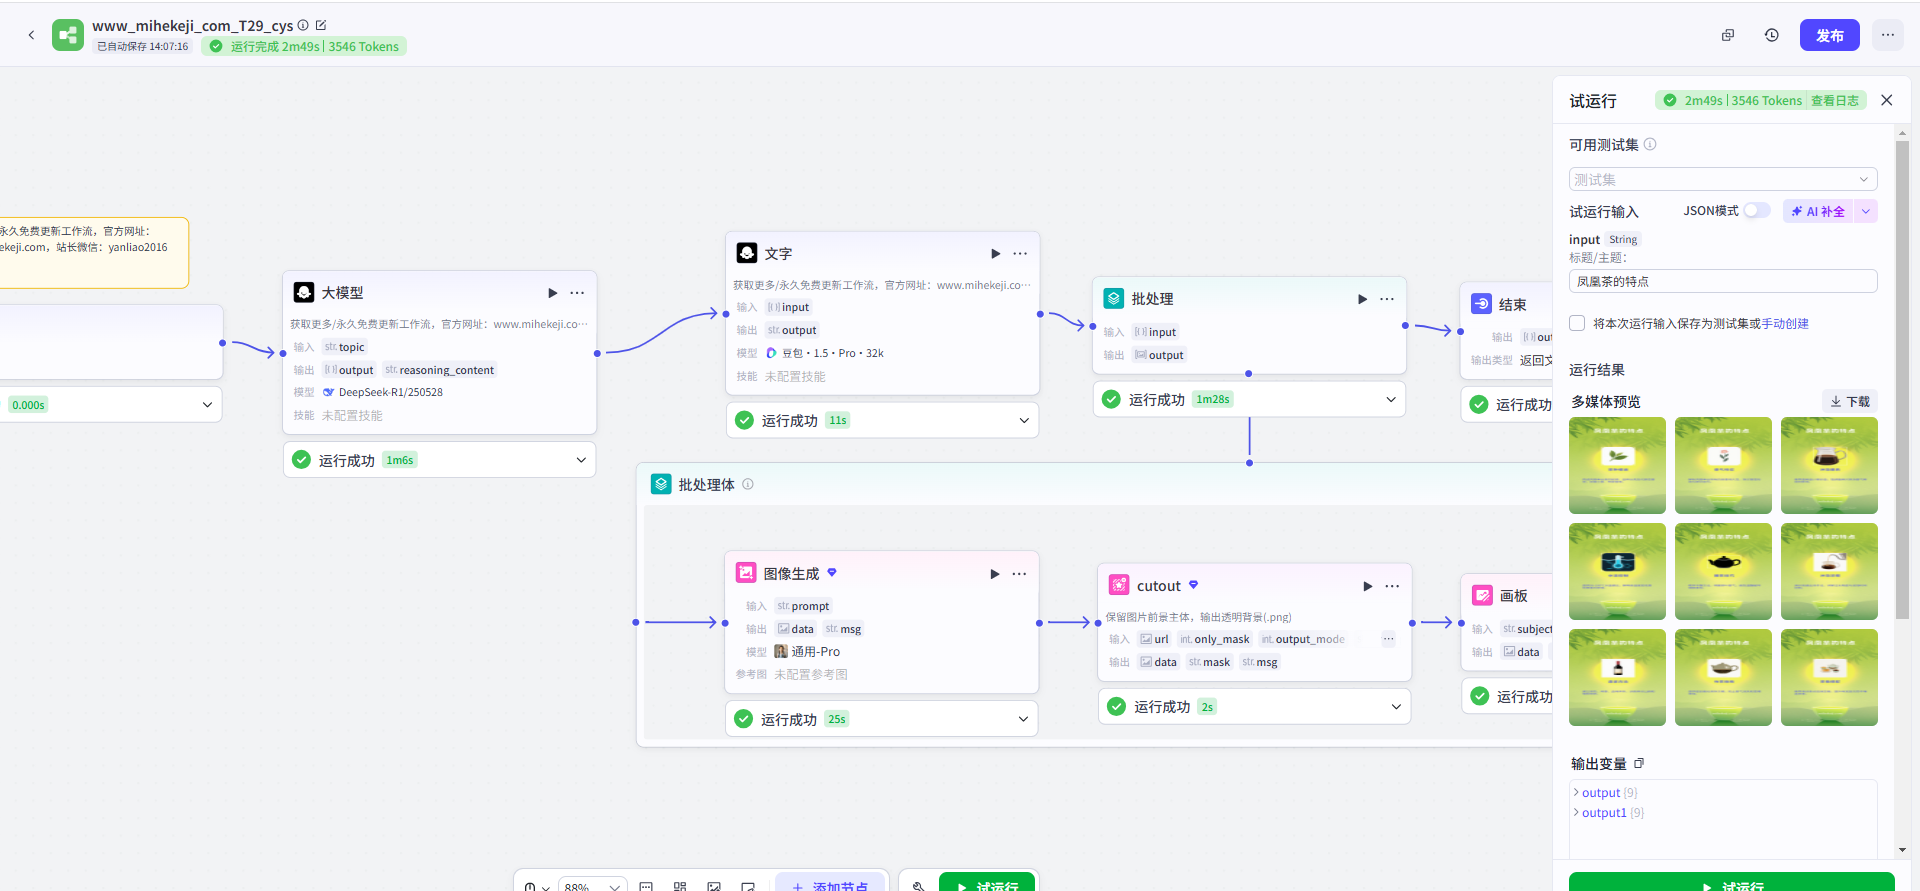Check save run input as test set
Image resolution: width=1920 pixels, height=891 pixels.
[x=1577, y=323]
